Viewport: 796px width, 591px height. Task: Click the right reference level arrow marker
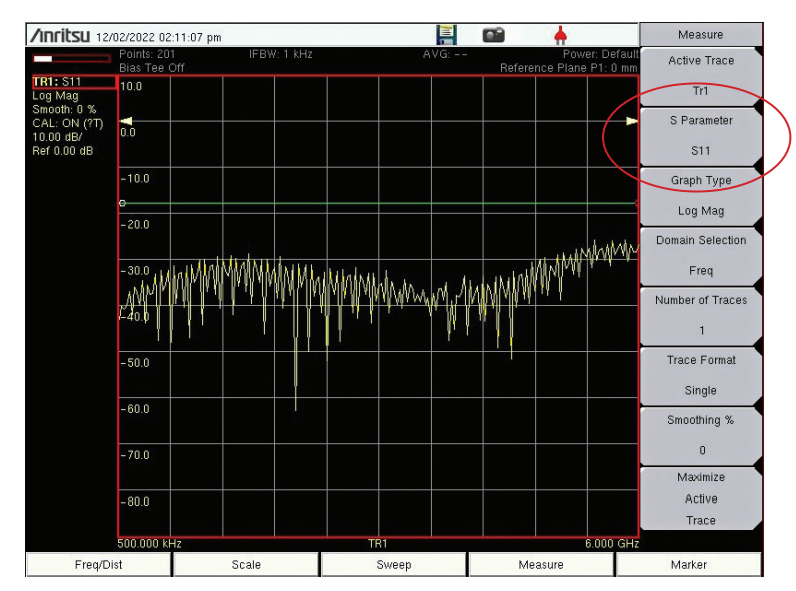632,121
